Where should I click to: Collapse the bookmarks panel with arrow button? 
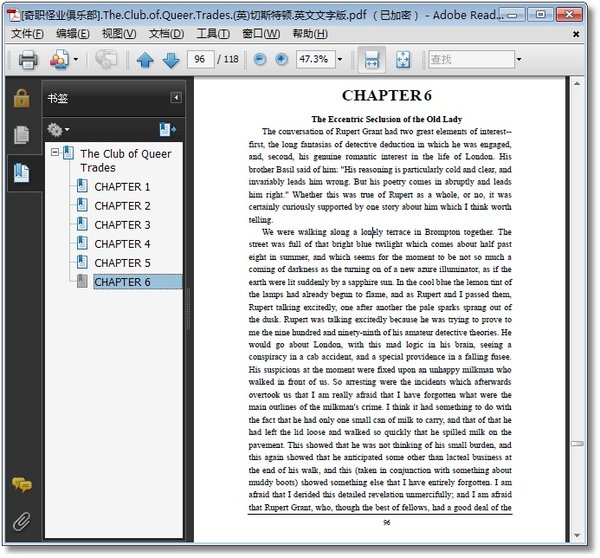pos(176,98)
